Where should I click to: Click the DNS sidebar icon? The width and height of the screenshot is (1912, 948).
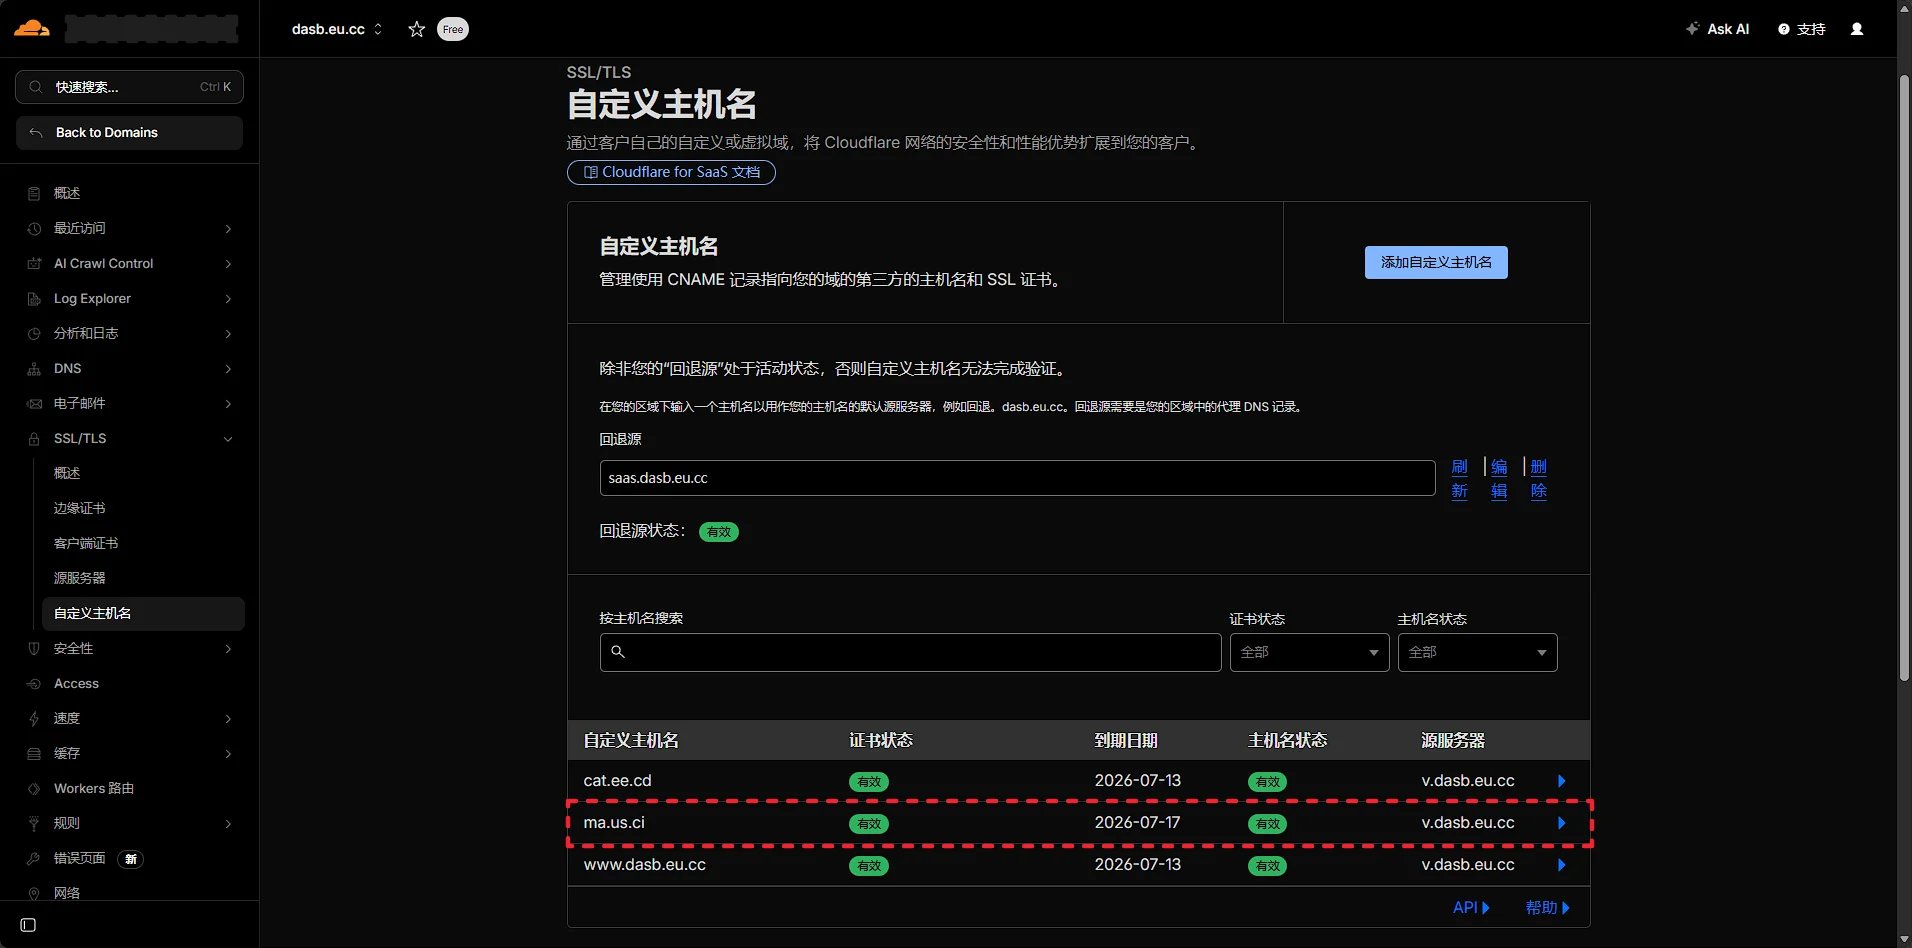tap(34, 368)
